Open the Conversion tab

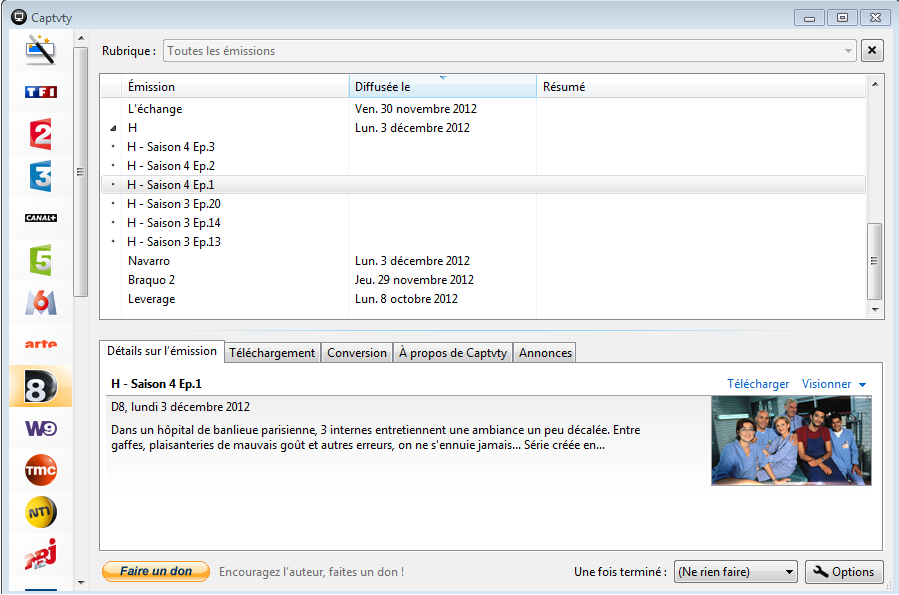357,353
